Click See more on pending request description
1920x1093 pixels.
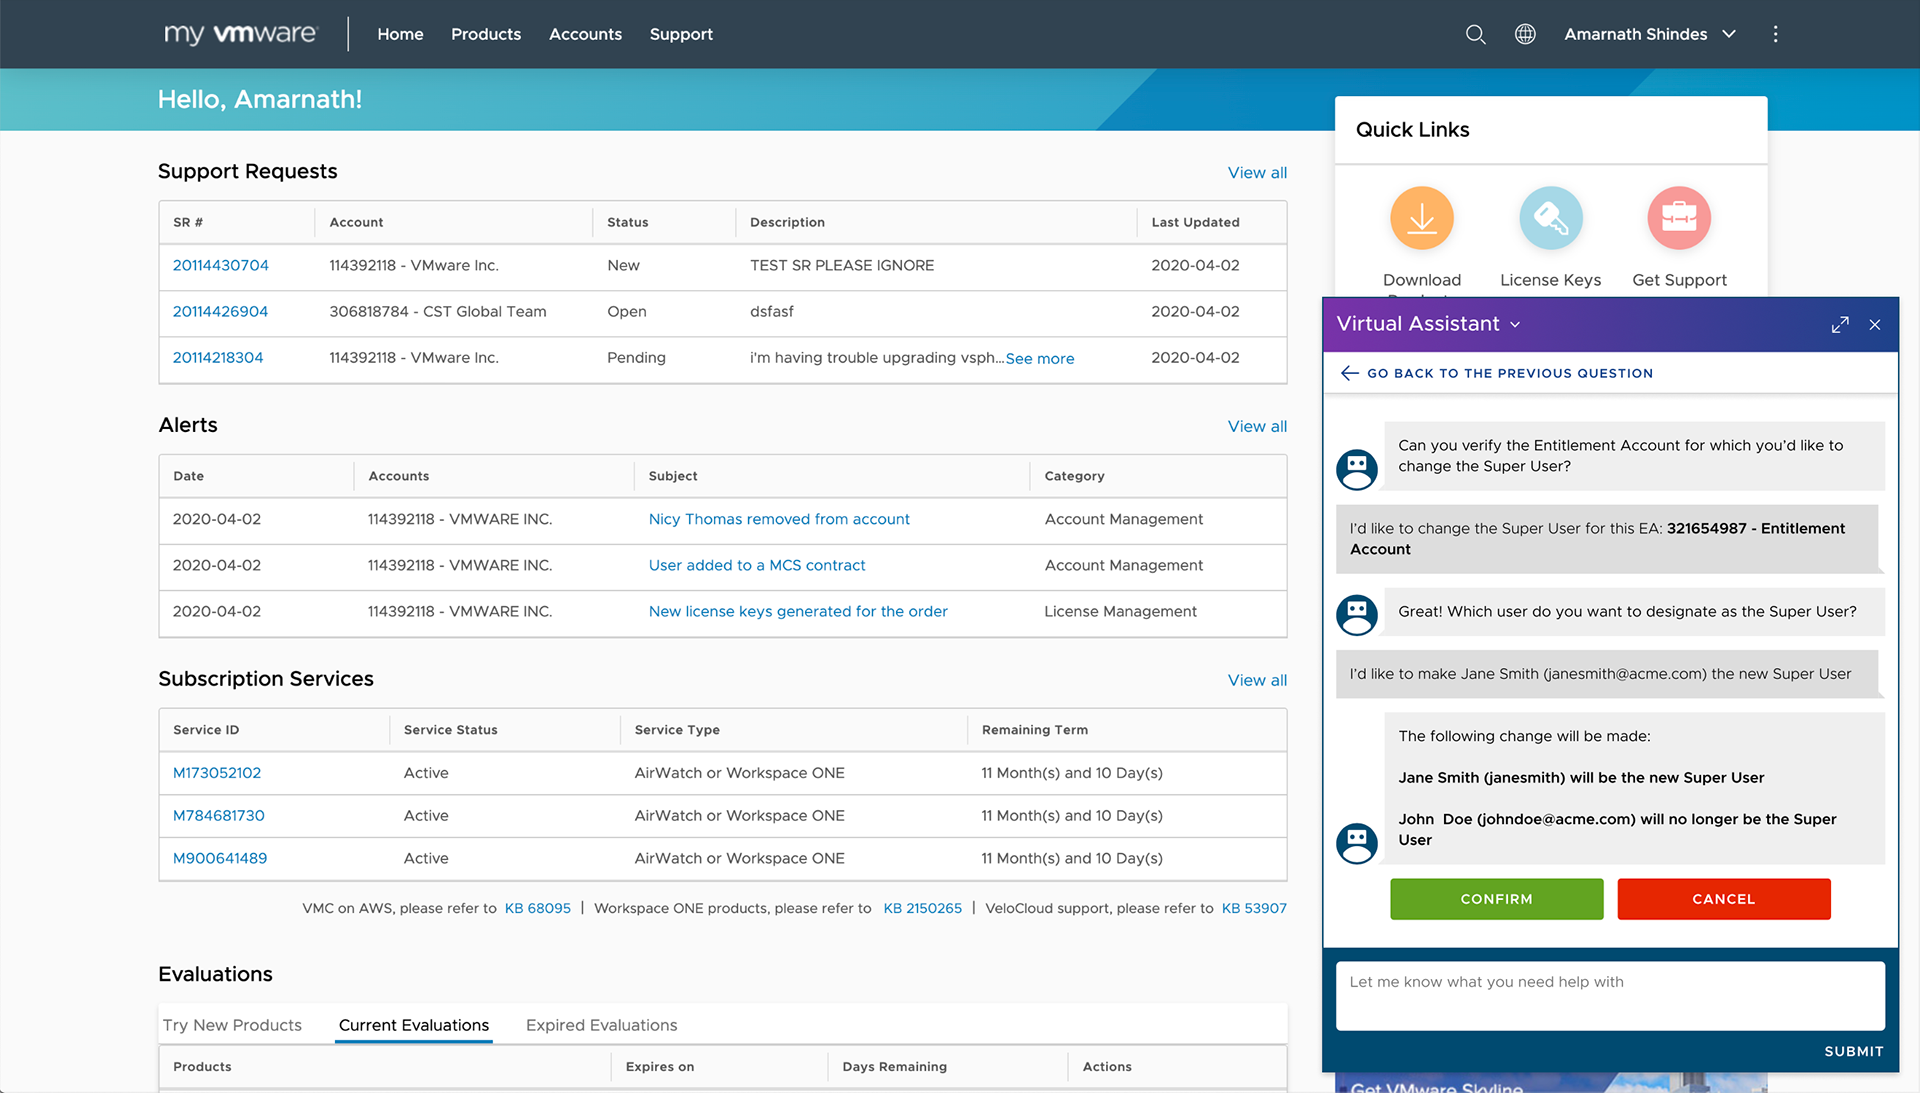[1040, 358]
